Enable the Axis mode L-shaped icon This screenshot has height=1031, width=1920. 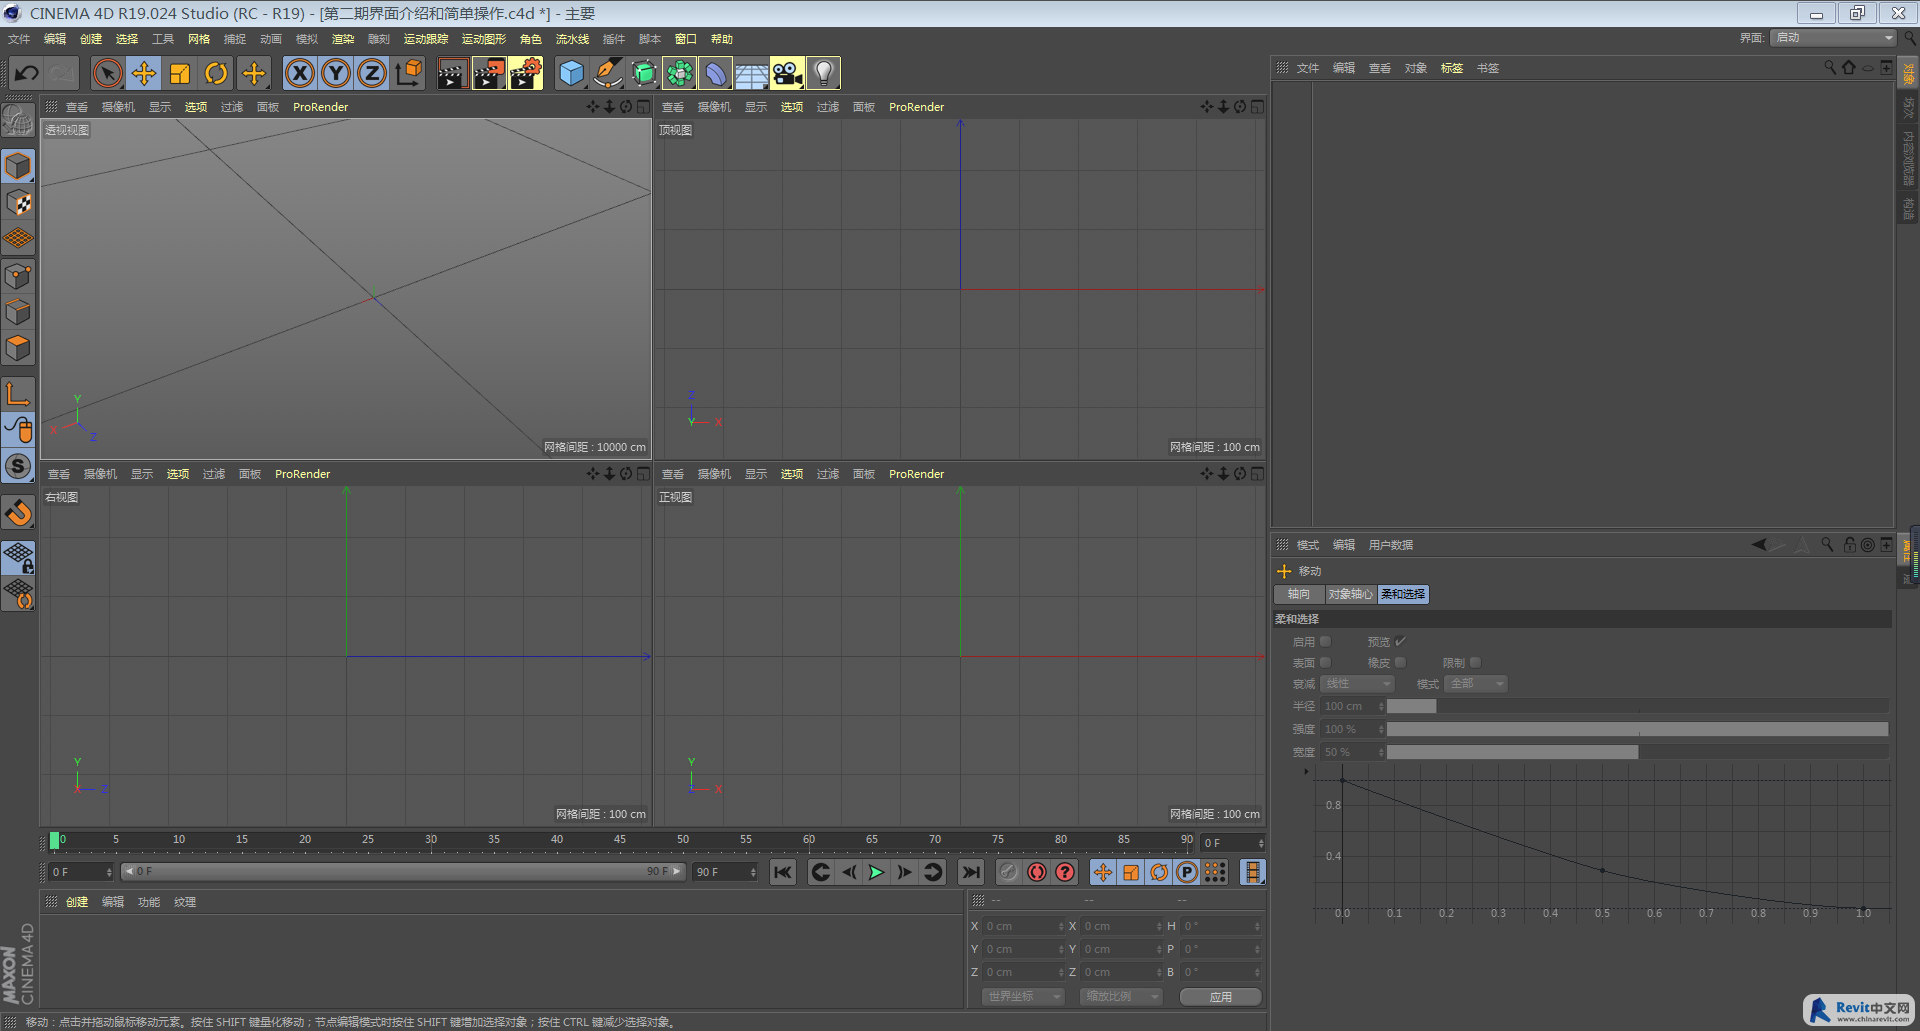(x=18, y=394)
